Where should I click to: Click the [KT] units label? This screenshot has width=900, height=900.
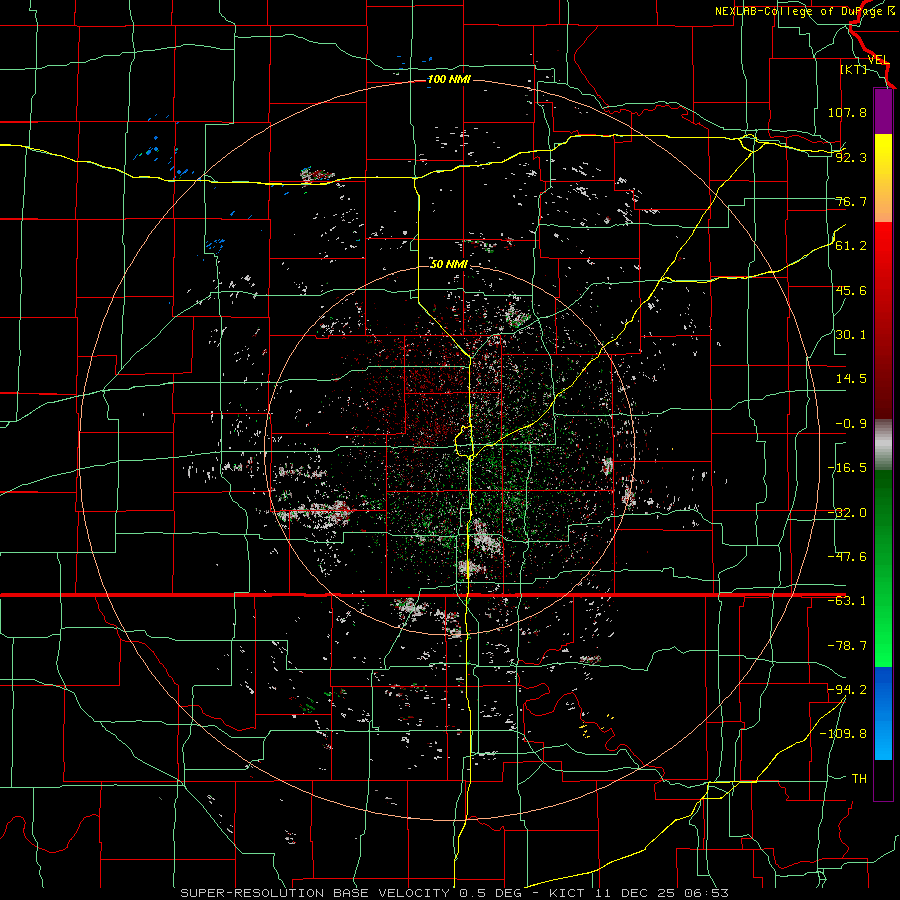tap(854, 69)
